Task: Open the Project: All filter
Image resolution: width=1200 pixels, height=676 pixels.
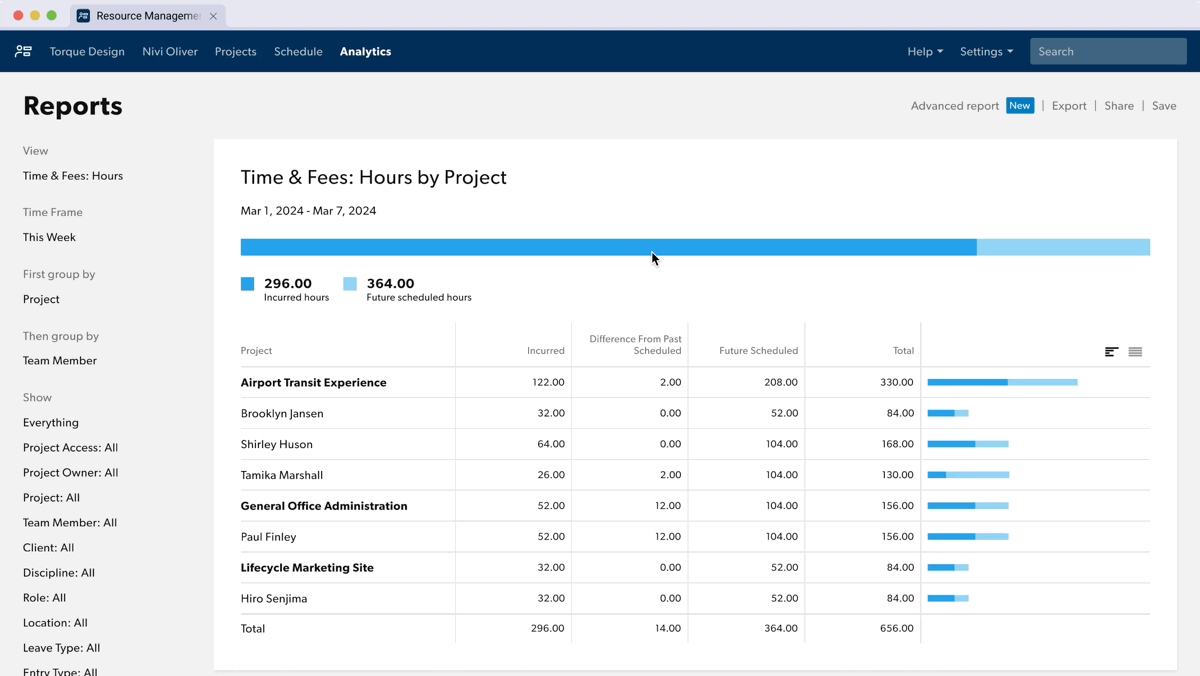Action: [x=51, y=498]
